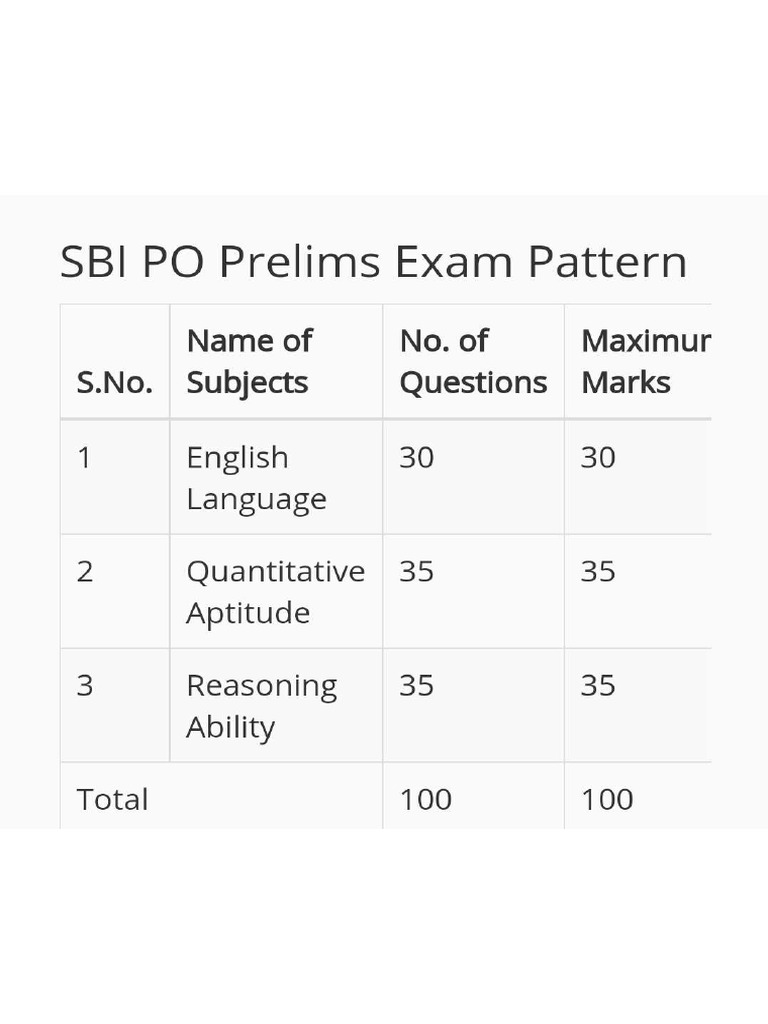Image resolution: width=768 pixels, height=1024 pixels.
Task: Select the No. of Questions column header
Action: click(x=473, y=361)
